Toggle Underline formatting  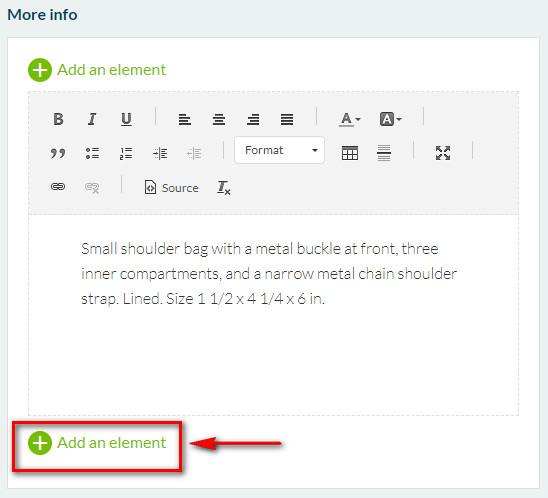[126, 119]
